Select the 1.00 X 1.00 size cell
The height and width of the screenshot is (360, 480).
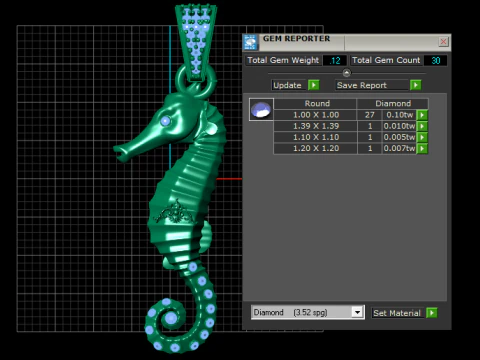(x=315, y=115)
